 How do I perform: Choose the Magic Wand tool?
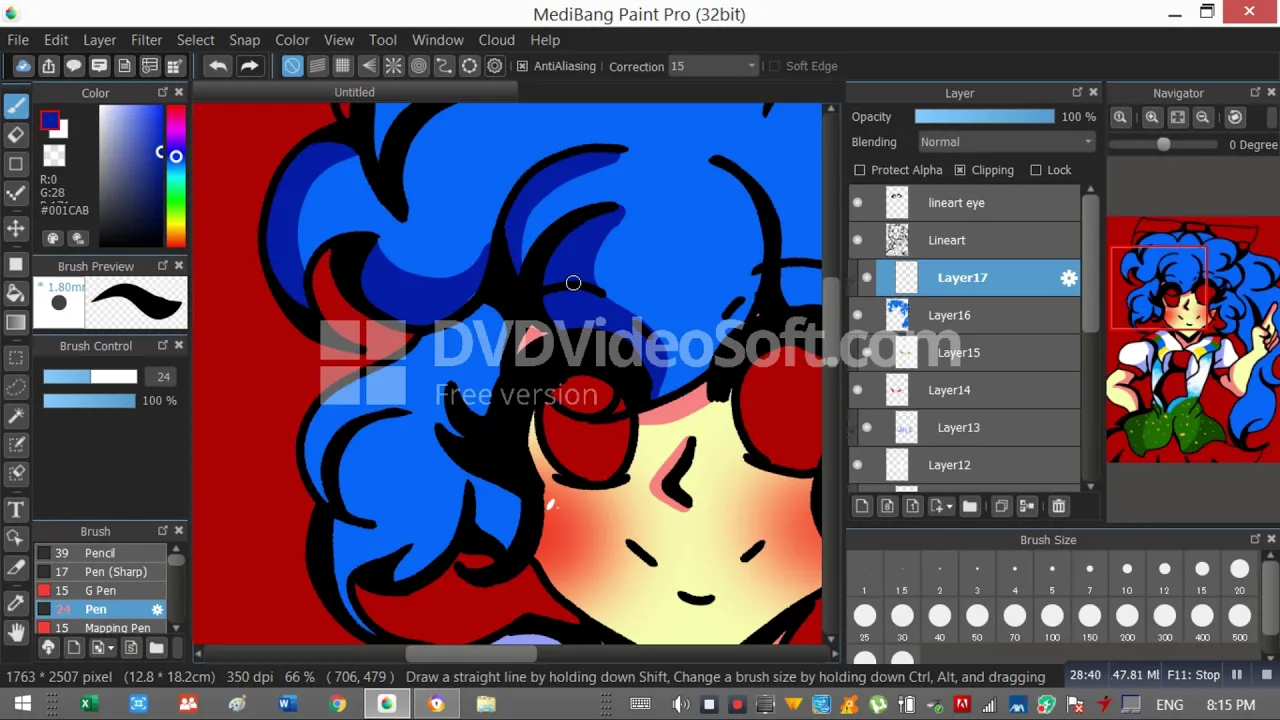16,415
